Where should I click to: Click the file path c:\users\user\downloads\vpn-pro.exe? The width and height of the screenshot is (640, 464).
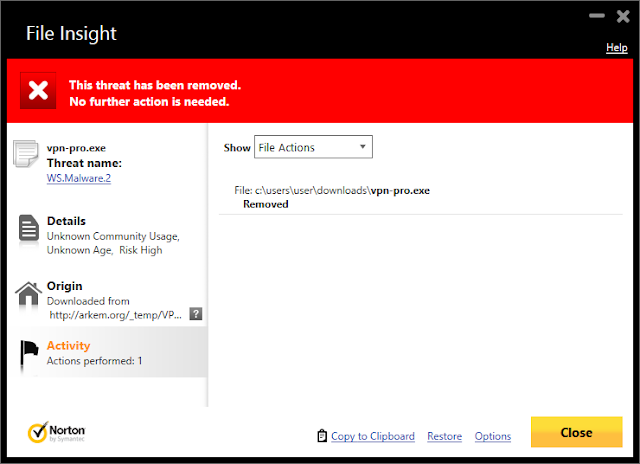coord(332,191)
